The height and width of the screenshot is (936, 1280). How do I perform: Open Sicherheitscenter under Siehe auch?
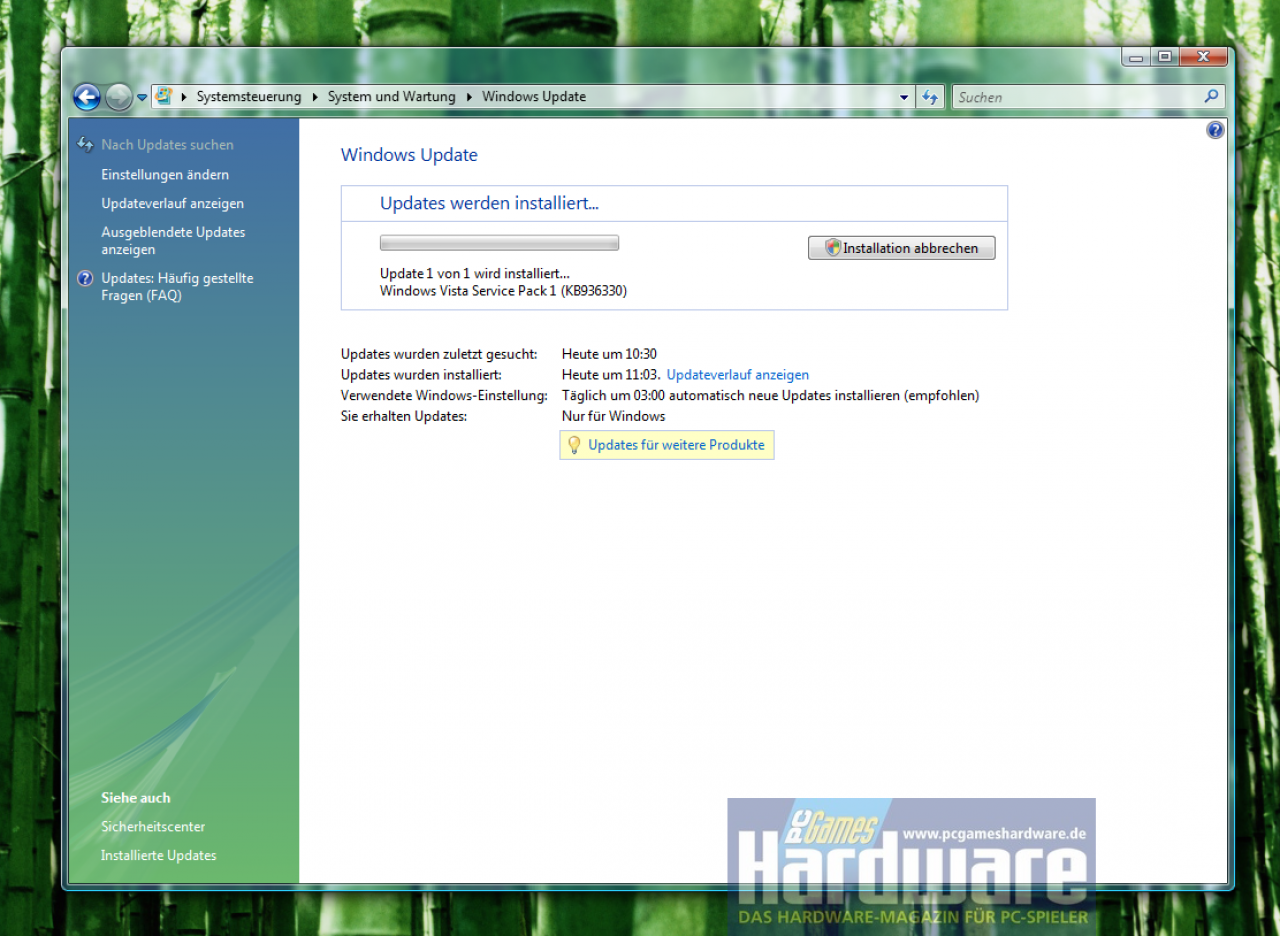coord(153,827)
